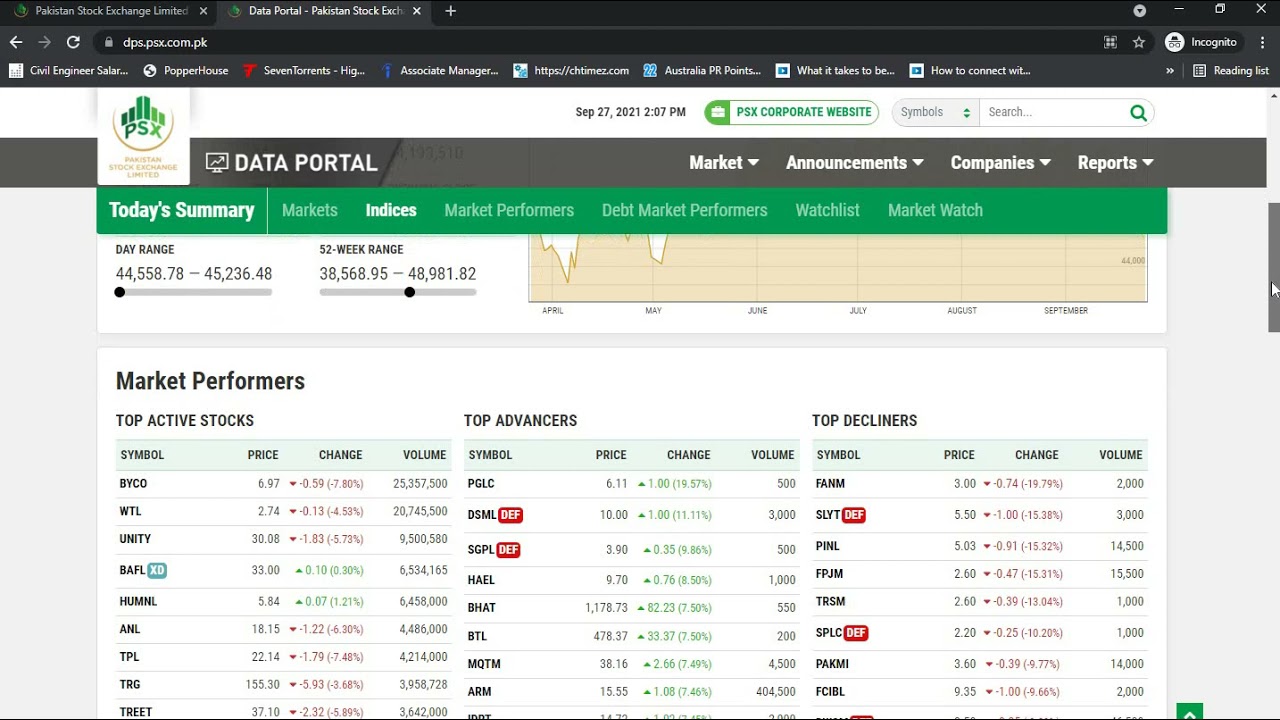The width and height of the screenshot is (1280, 720).
Task: Open the Incognito profile icon
Action: 1175,42
